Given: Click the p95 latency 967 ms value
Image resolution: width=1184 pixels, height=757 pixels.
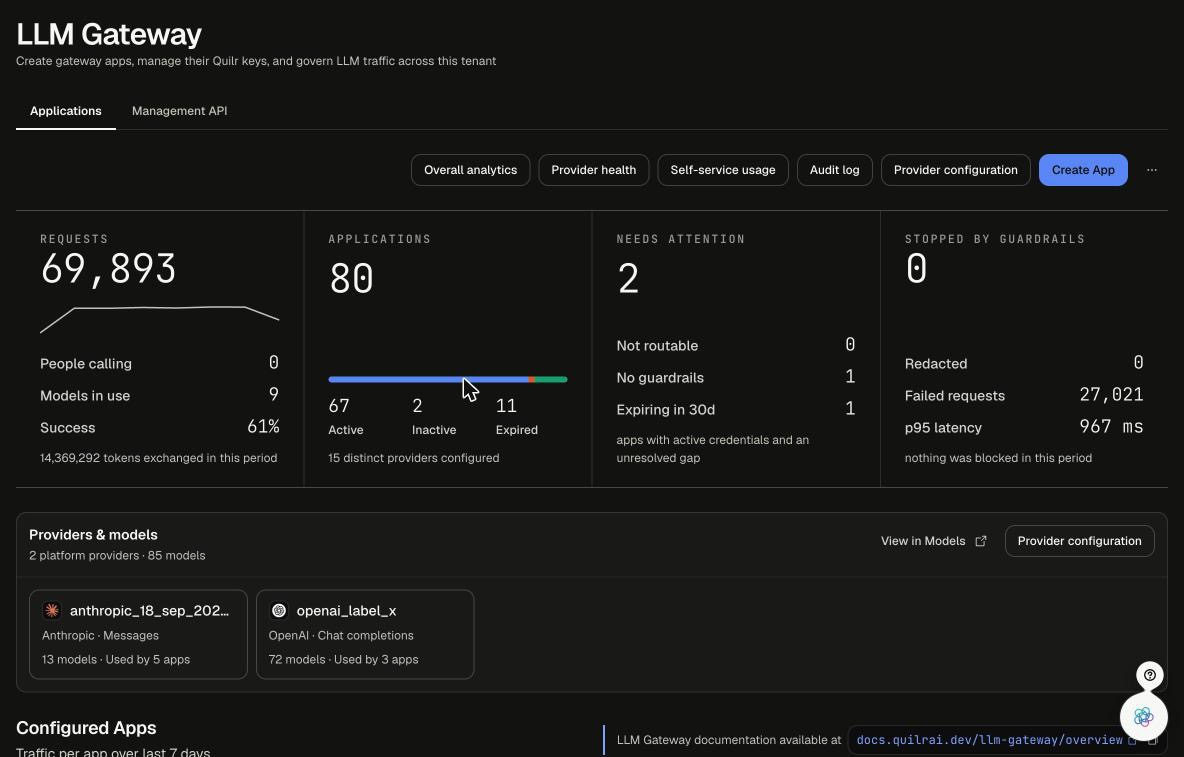Looking at the screenshot, I should click(1111, 426).
